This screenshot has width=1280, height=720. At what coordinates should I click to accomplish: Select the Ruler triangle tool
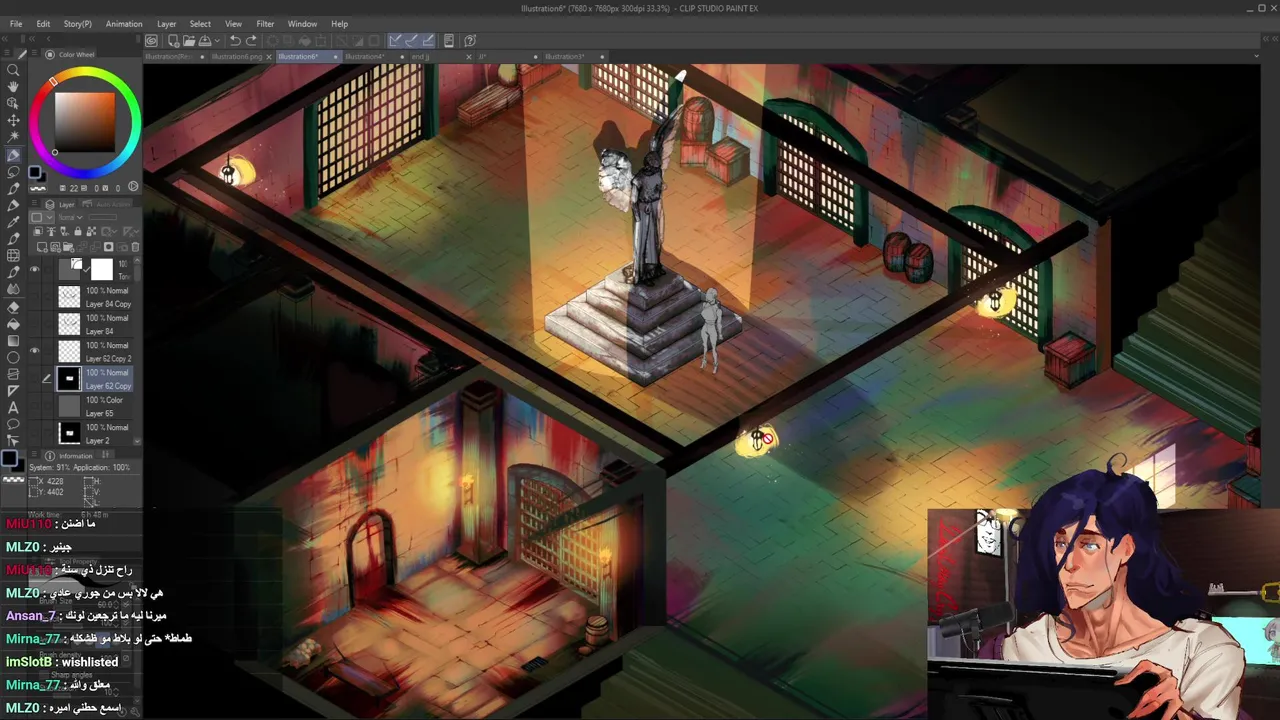point(13,391)
